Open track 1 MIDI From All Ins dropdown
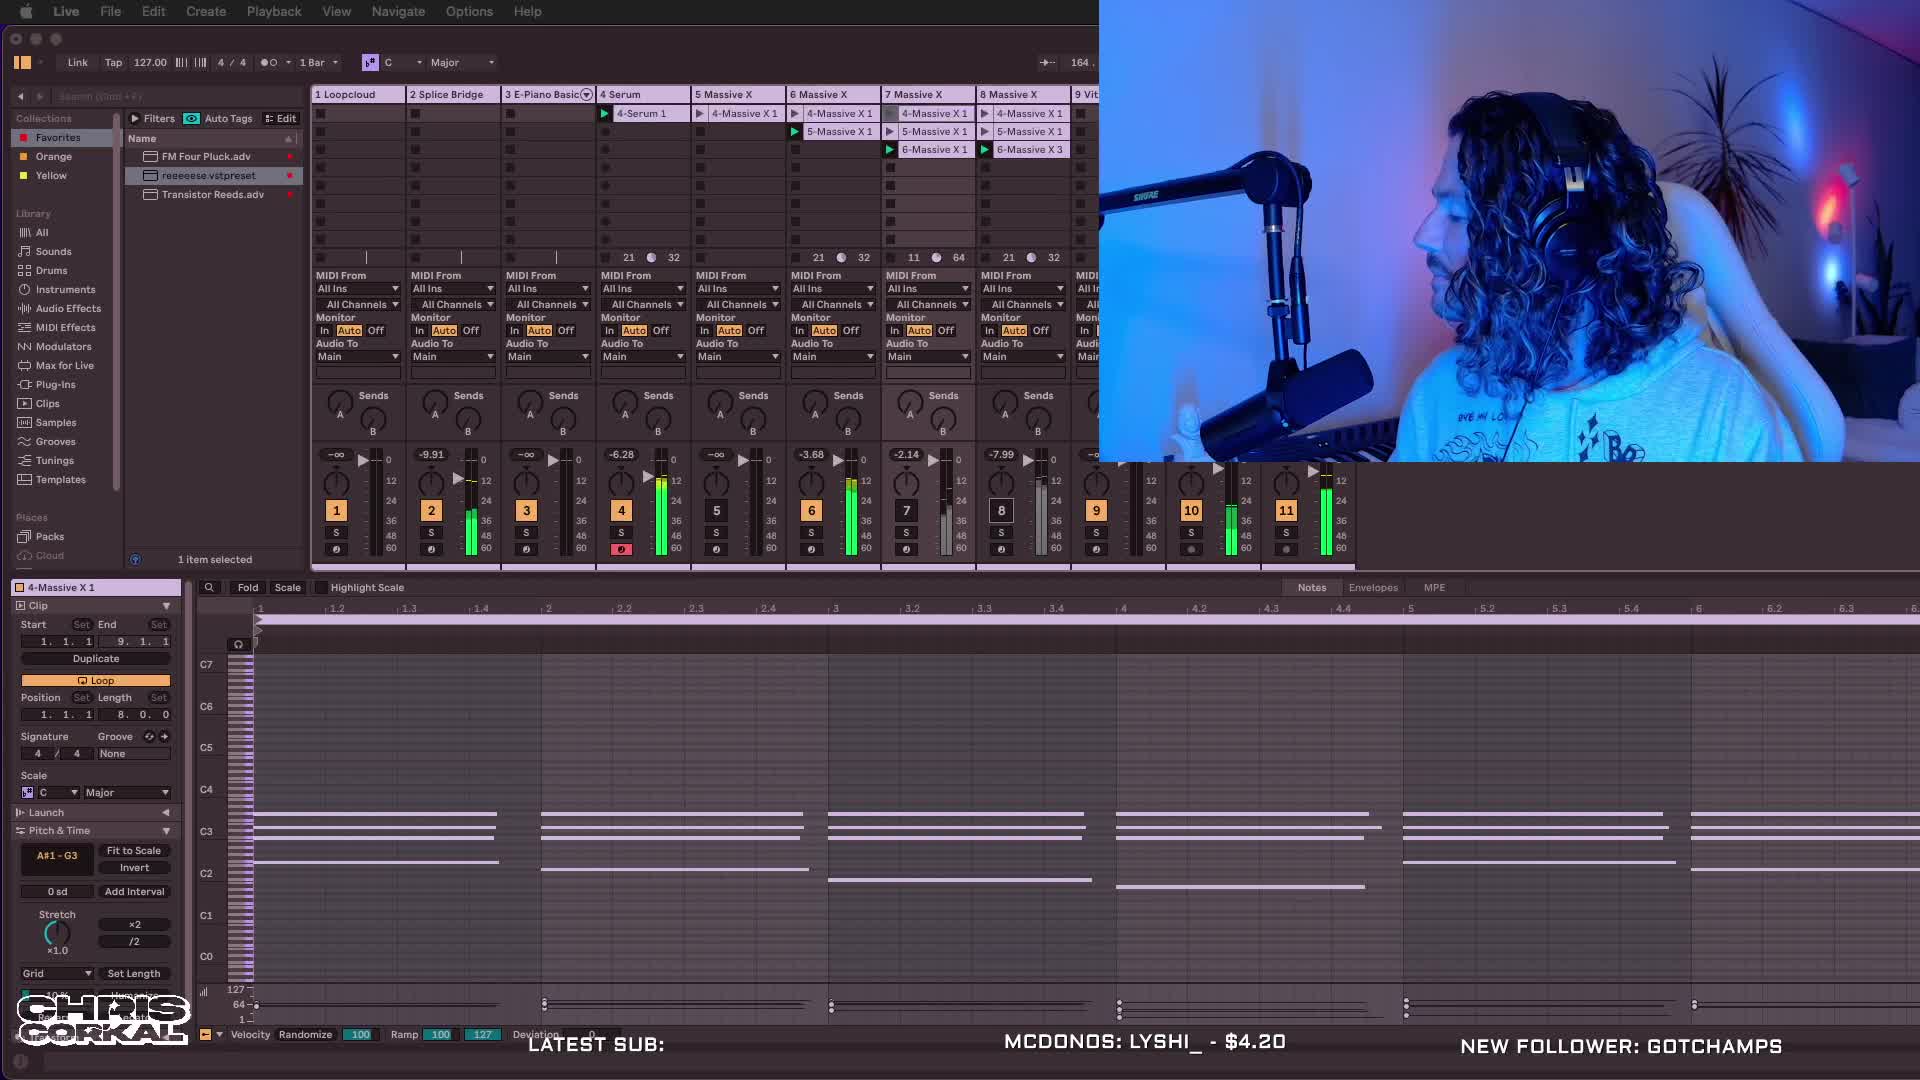Image resolution: width=1920 pixels, height=1080 pixels. [358, 288]
